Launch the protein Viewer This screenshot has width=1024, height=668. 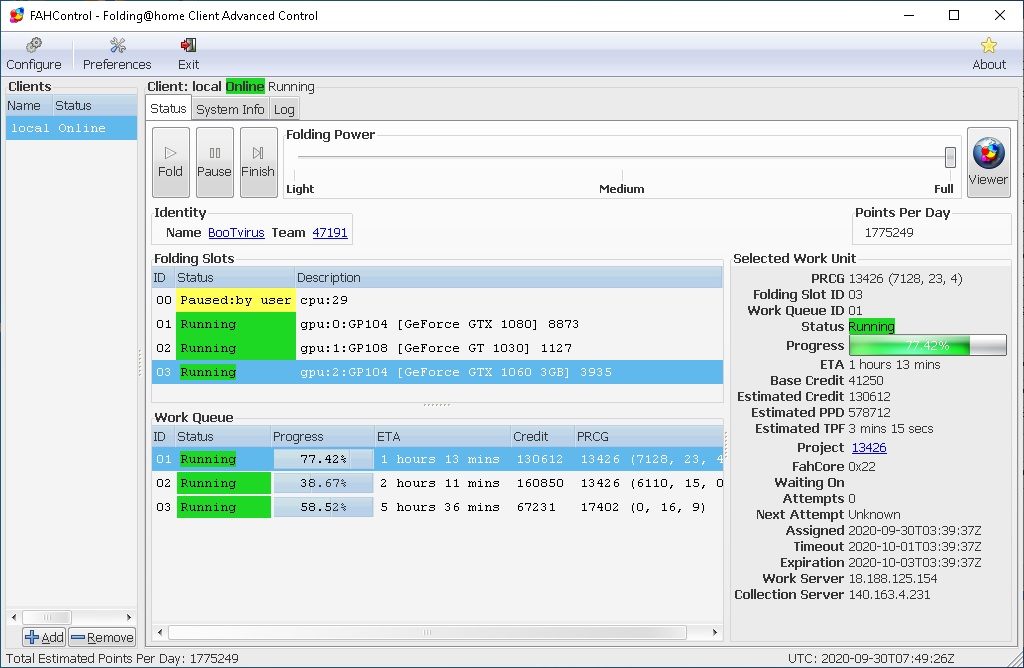point(988,162)
